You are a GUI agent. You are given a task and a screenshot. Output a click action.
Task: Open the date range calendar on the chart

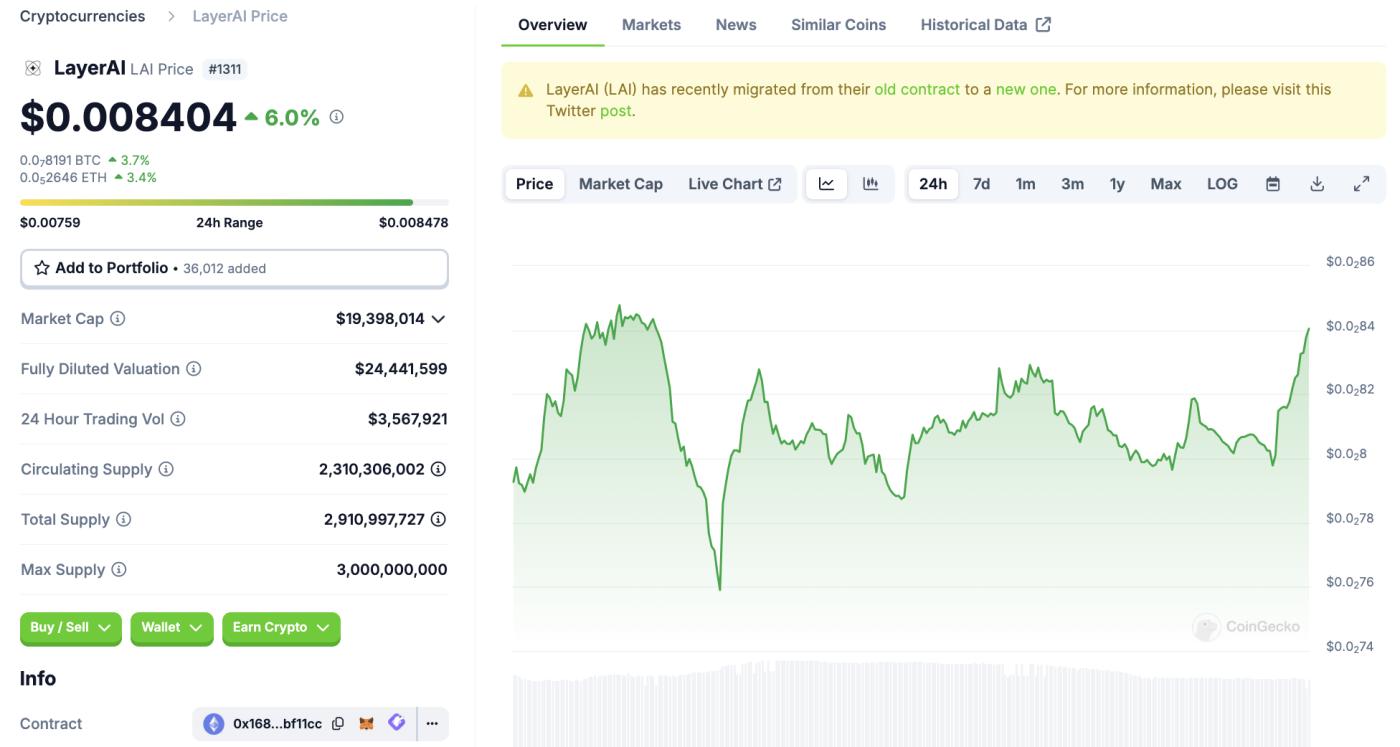pyautogui.click(x=1272, y=183)
